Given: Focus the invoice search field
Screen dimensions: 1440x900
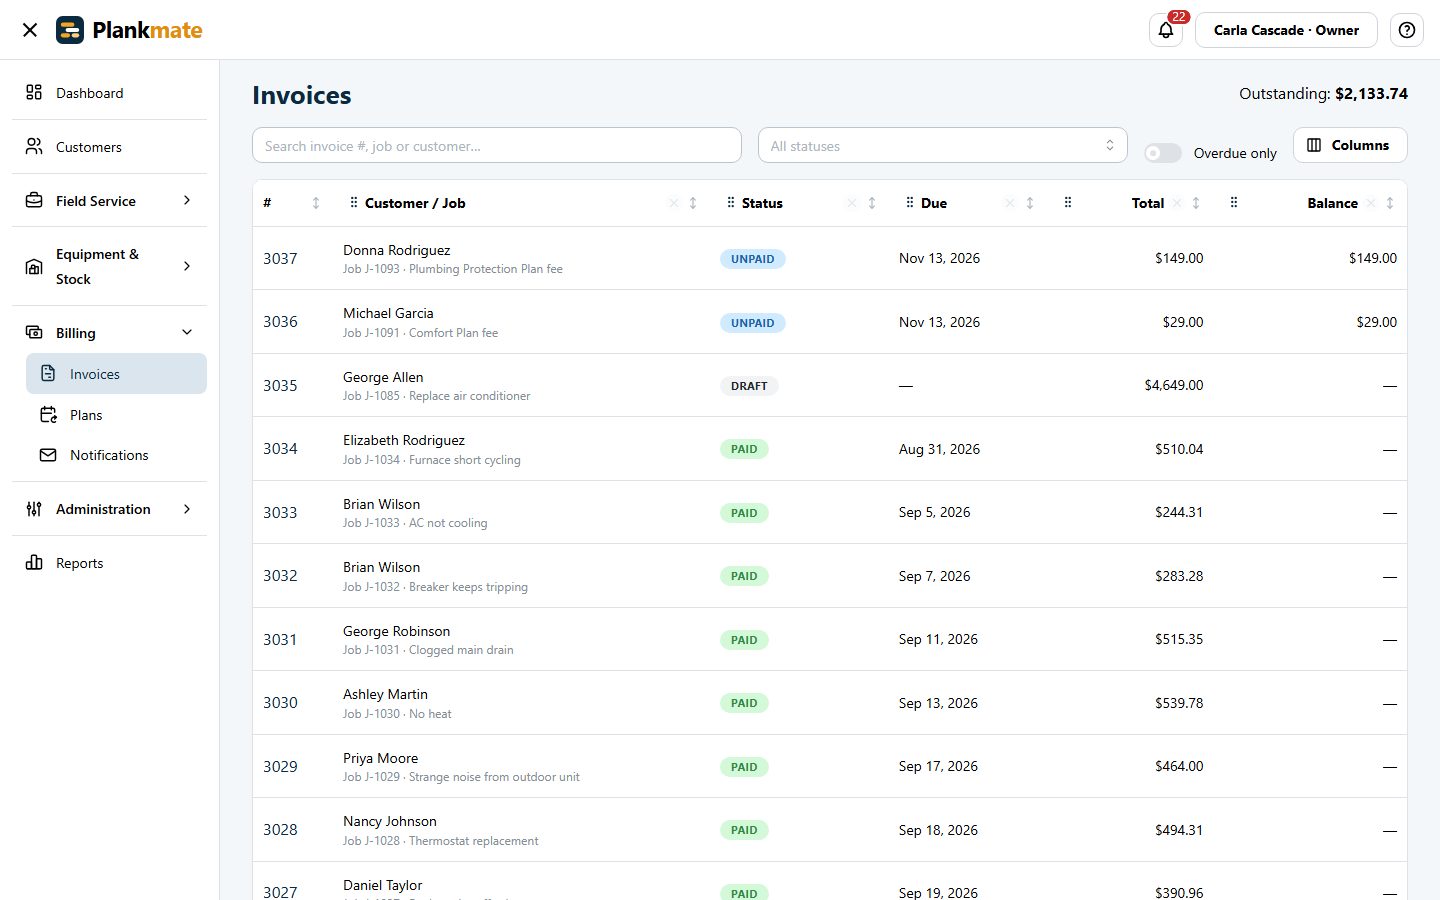Looking at the screenshot, I should coord(497,146).
